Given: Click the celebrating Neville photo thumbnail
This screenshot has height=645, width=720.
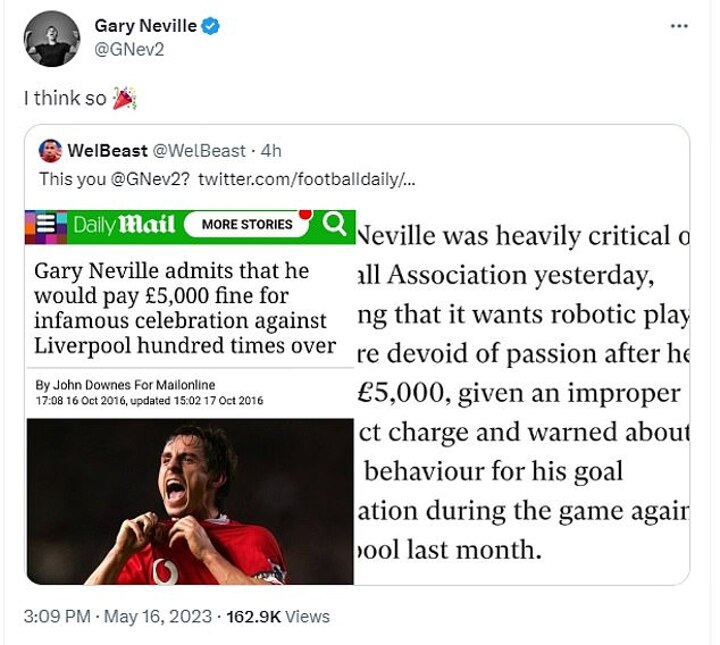Looking at the screenshot, I should pos(190,500).
